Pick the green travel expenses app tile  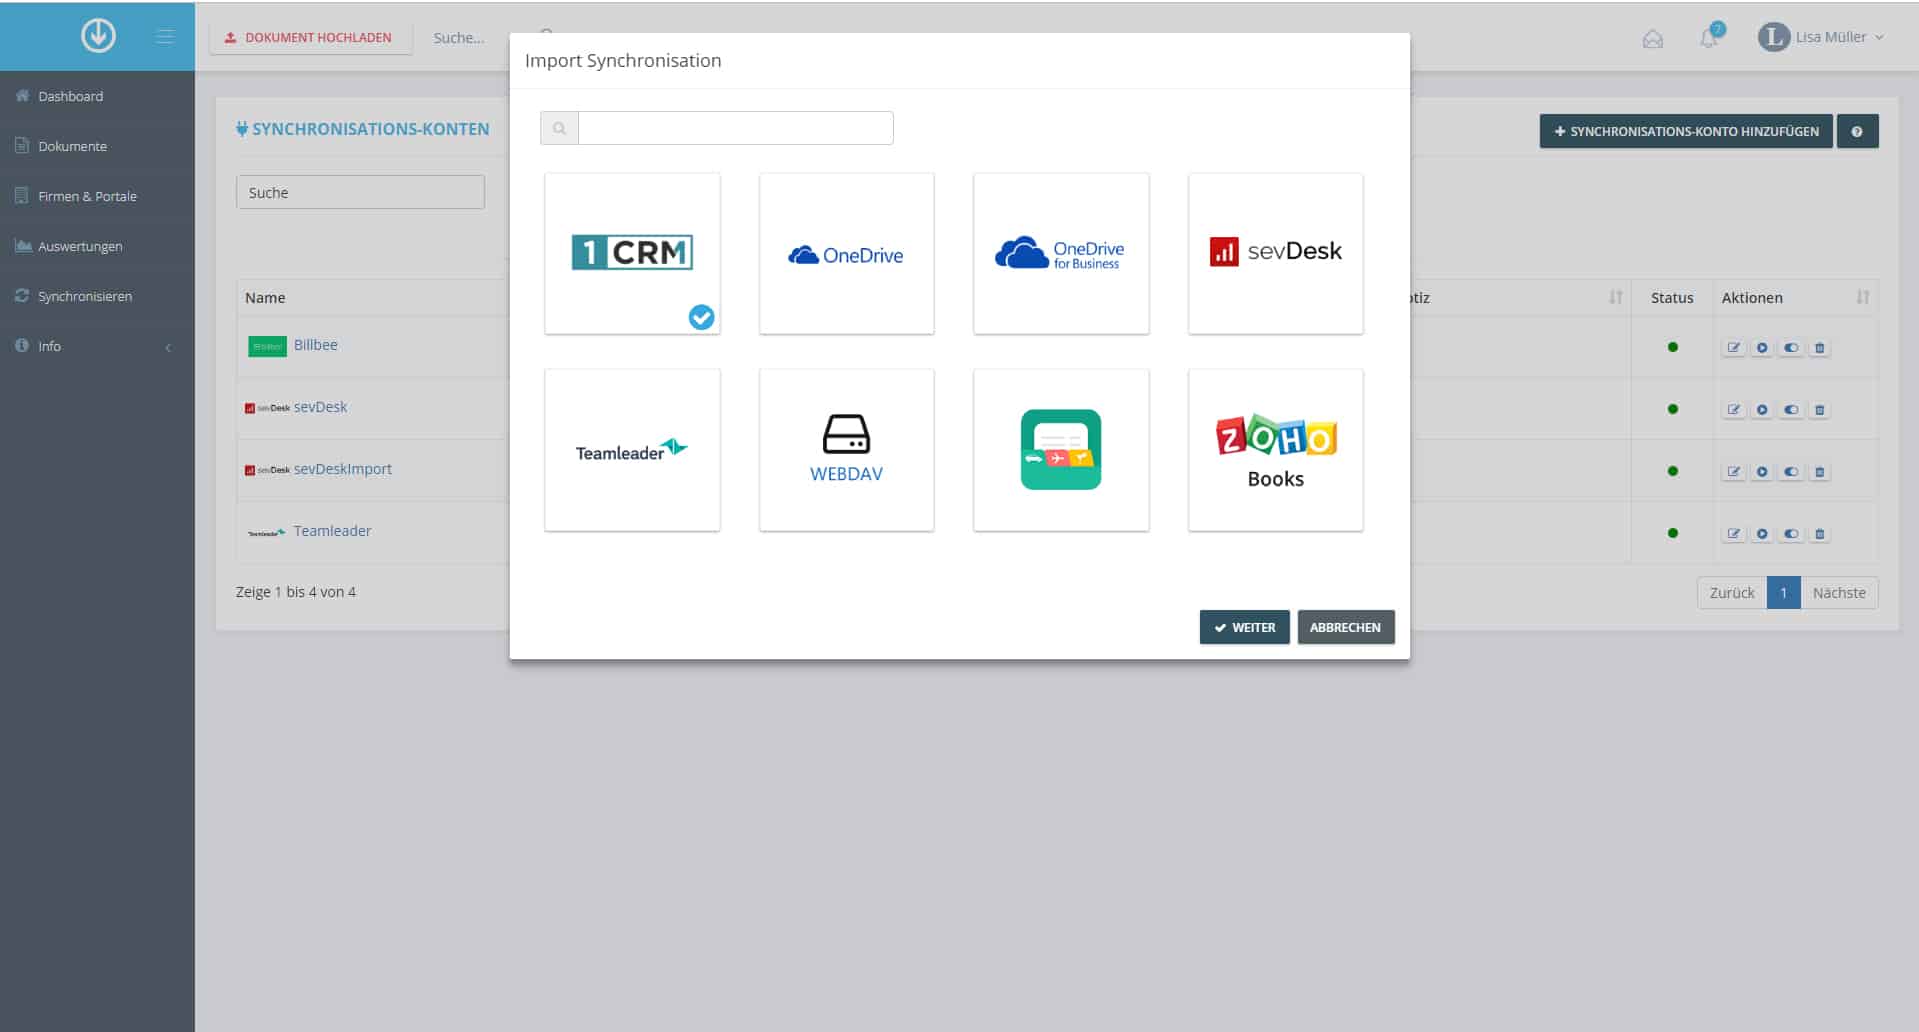coord(1061,450)
